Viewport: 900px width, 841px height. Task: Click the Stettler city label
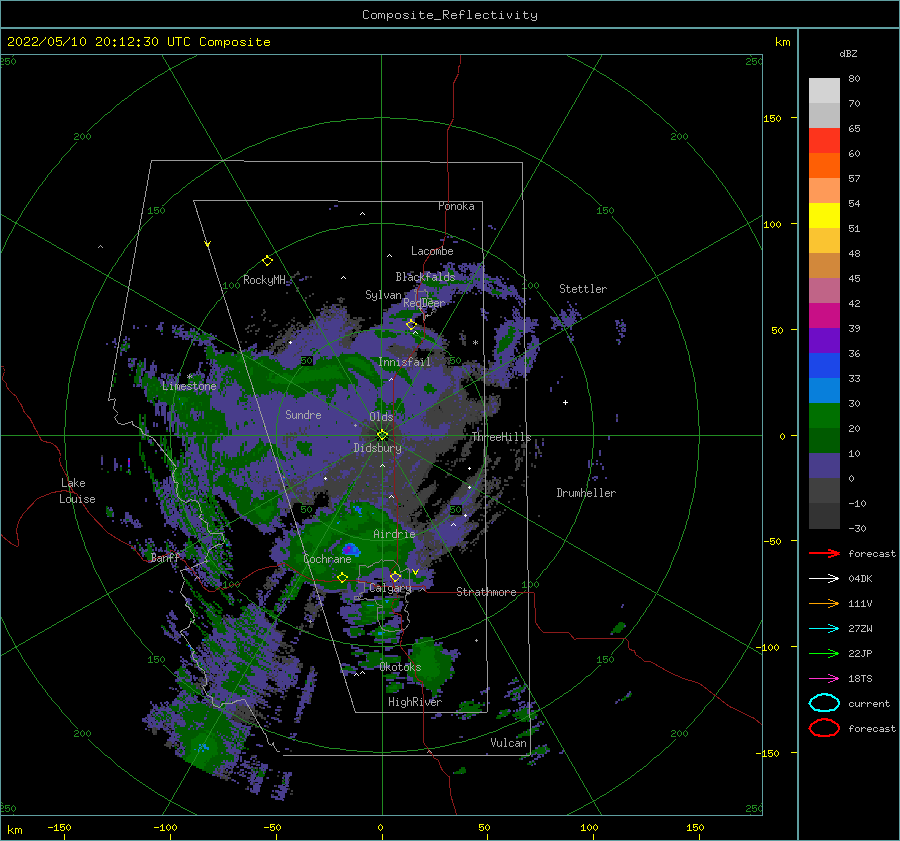(583, 289)
